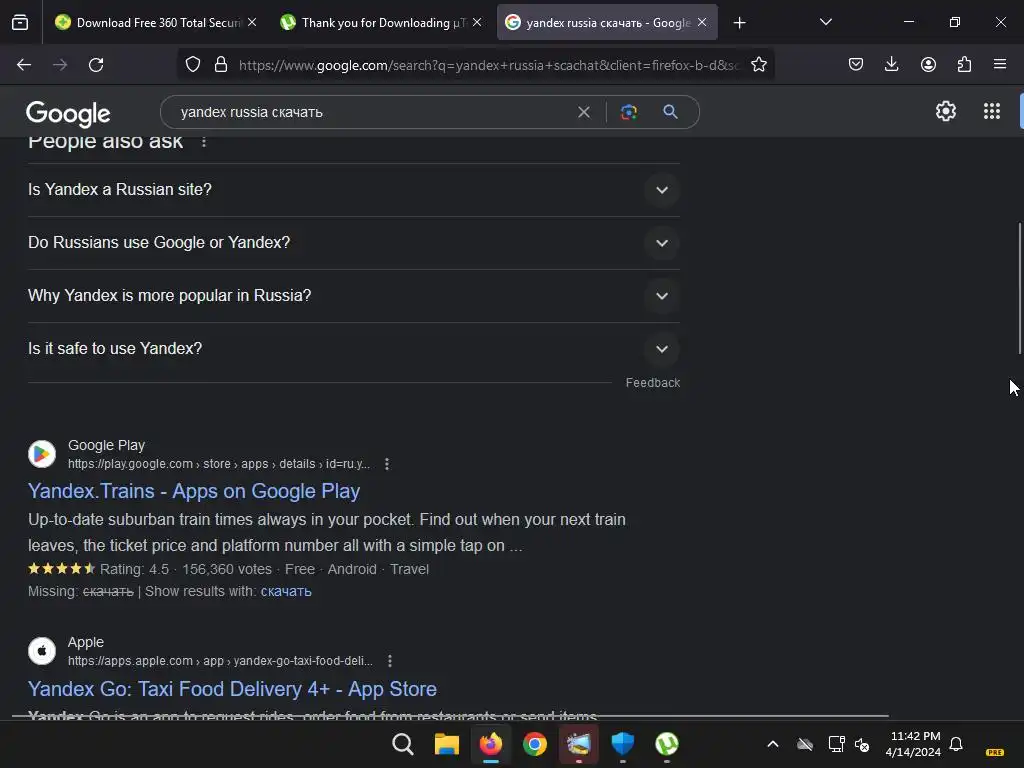Click the Google search input field
Image resolution: width=1024 pixels, height=768 pixels.
(372, 112)
